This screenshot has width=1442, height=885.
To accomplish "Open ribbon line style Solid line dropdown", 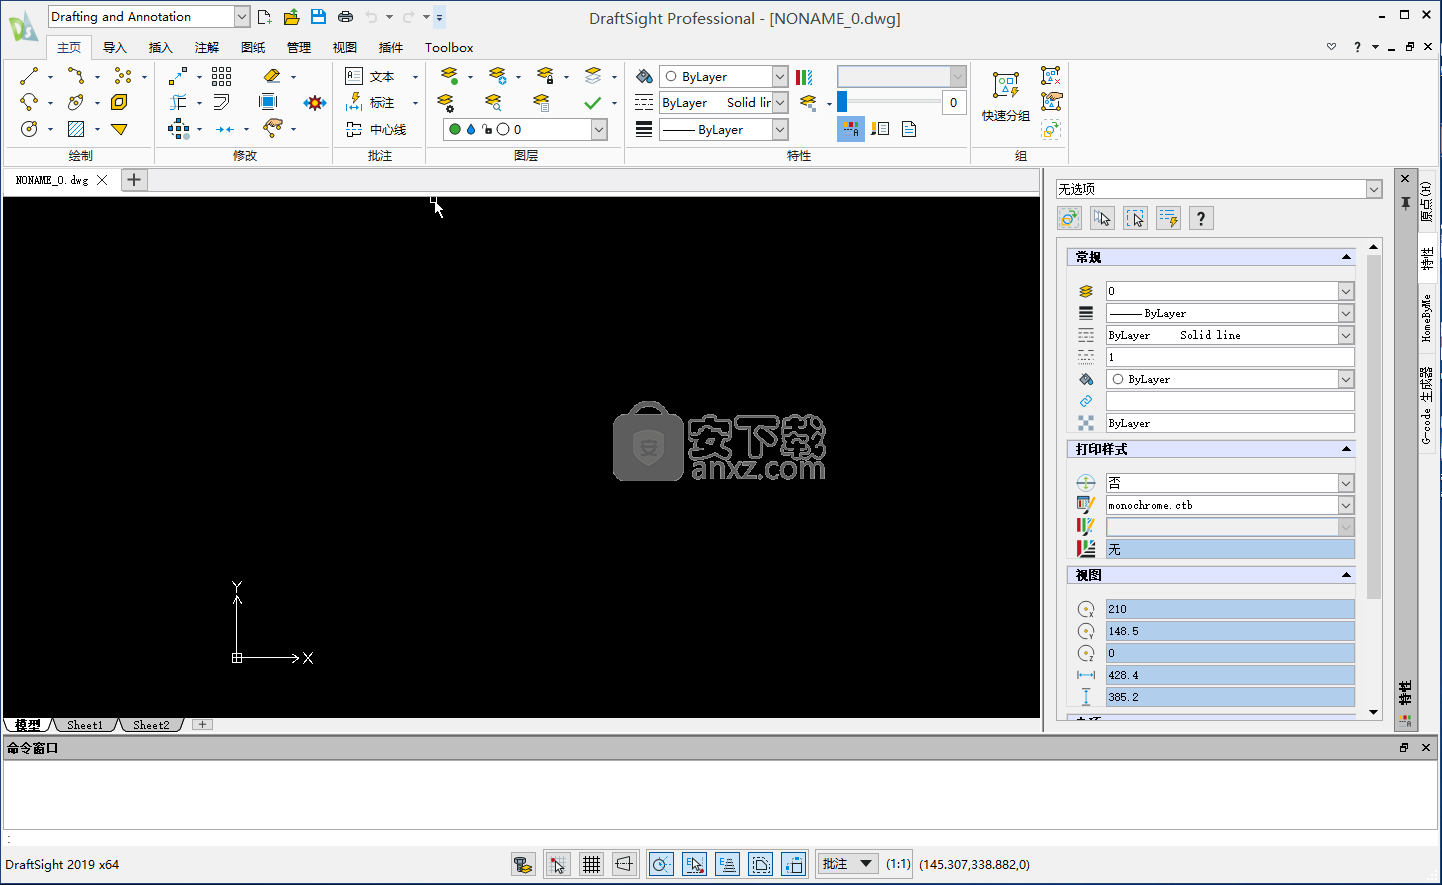I will click(x=780, y=102).
